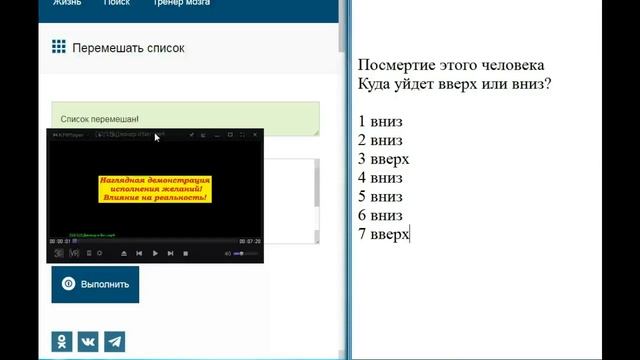Screen dimensions: 640x360
Task: Click the Перемешать список heading
Action: point(128,48)
